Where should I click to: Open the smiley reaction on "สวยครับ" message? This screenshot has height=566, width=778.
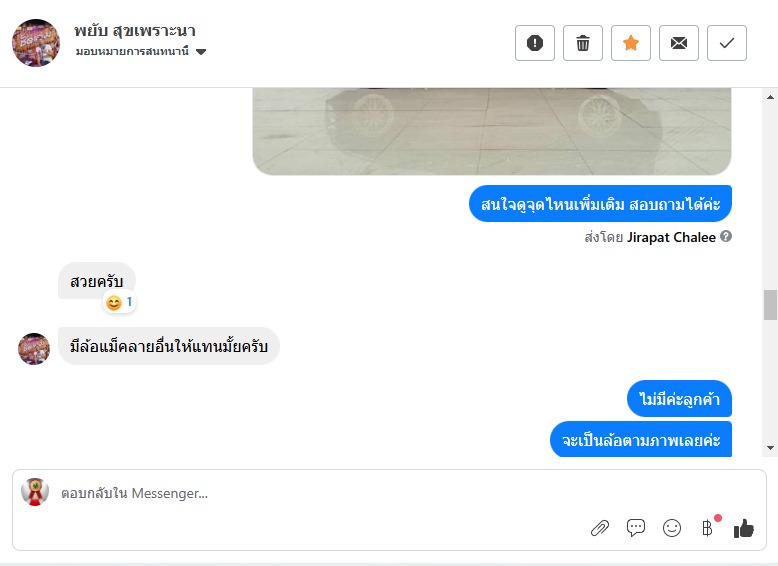coord(119,302)
